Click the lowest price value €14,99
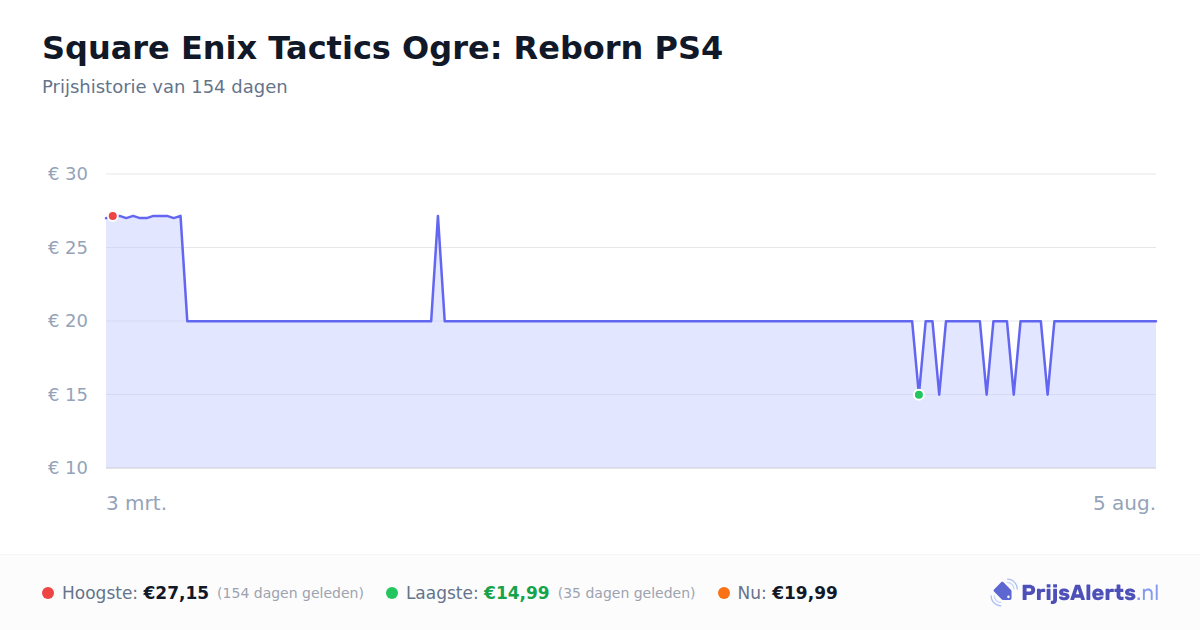The height and width of the screenshot is (630, 1200). click(517, 593)
